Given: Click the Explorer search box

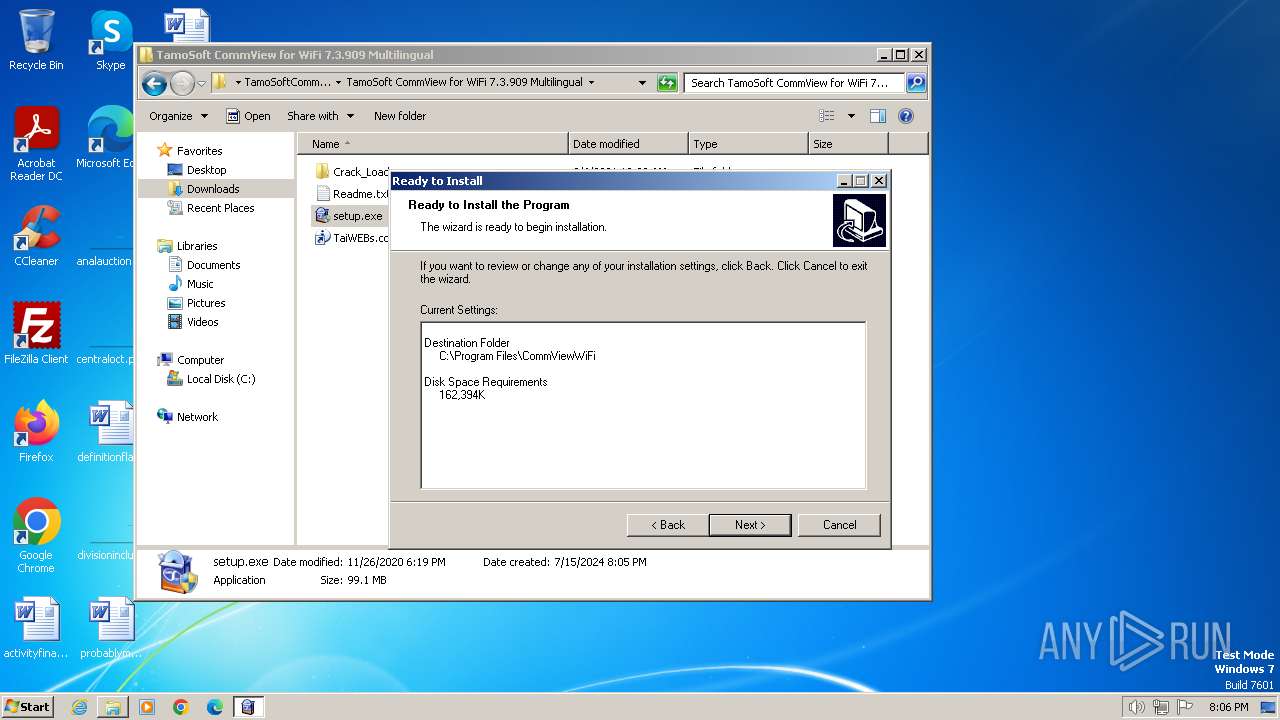Looking at the screenshot, I should pyautogui.click(x=795, y=83).
